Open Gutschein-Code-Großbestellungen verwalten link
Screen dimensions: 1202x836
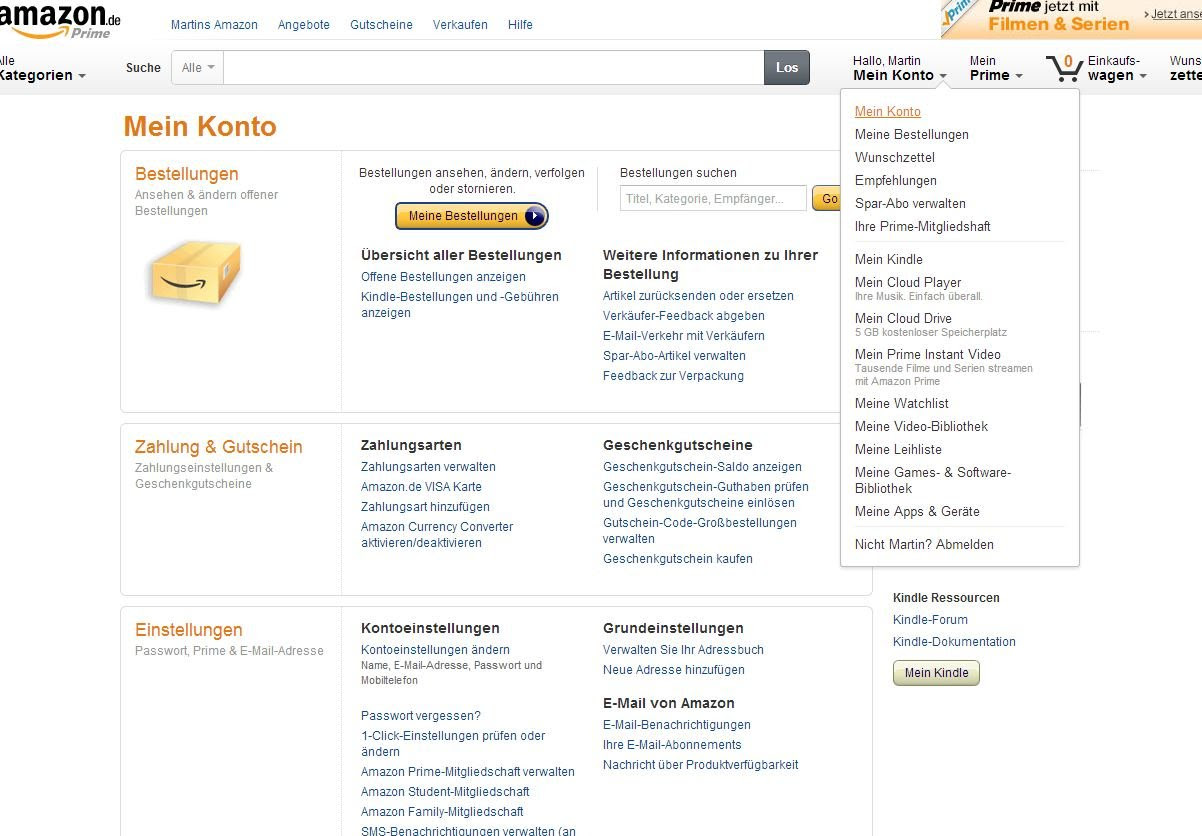pos(700,531)
